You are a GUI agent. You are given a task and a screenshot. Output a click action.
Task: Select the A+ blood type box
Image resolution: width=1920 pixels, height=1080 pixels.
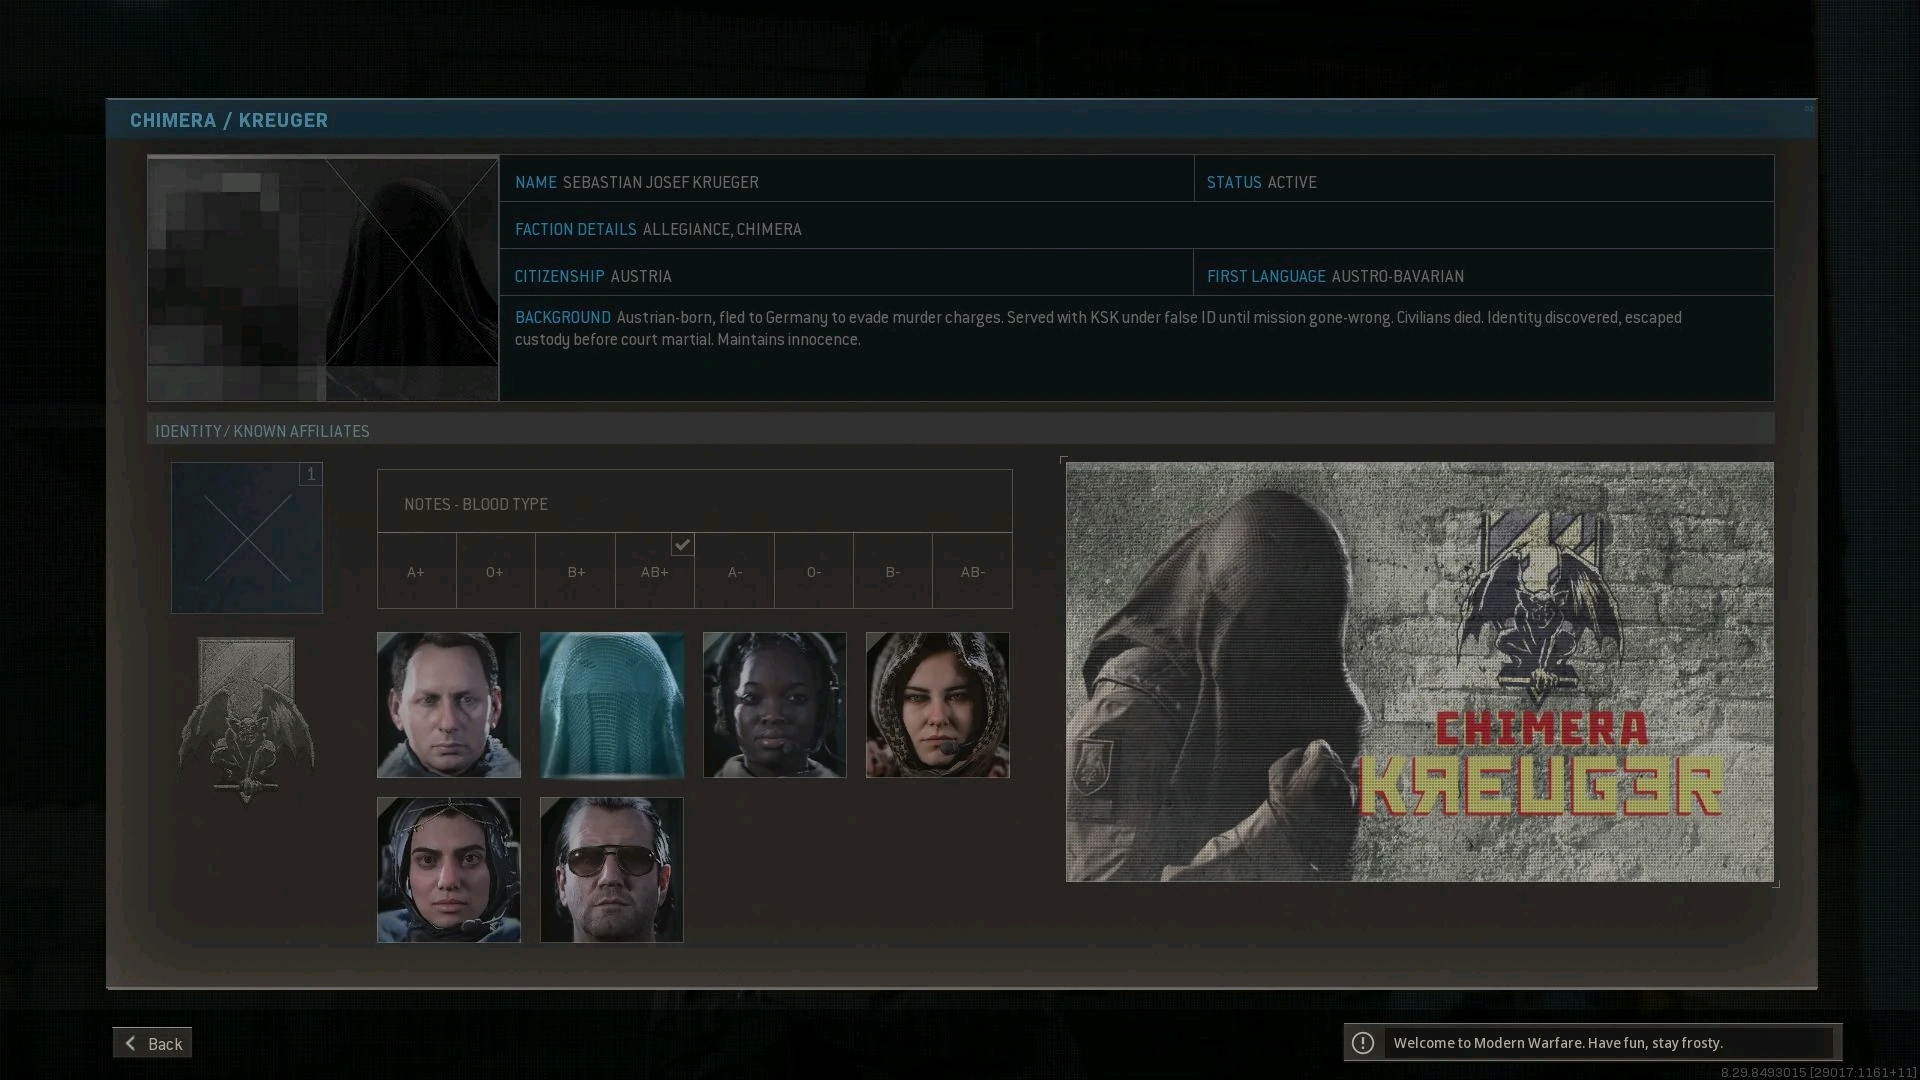[x=416, y=572]
